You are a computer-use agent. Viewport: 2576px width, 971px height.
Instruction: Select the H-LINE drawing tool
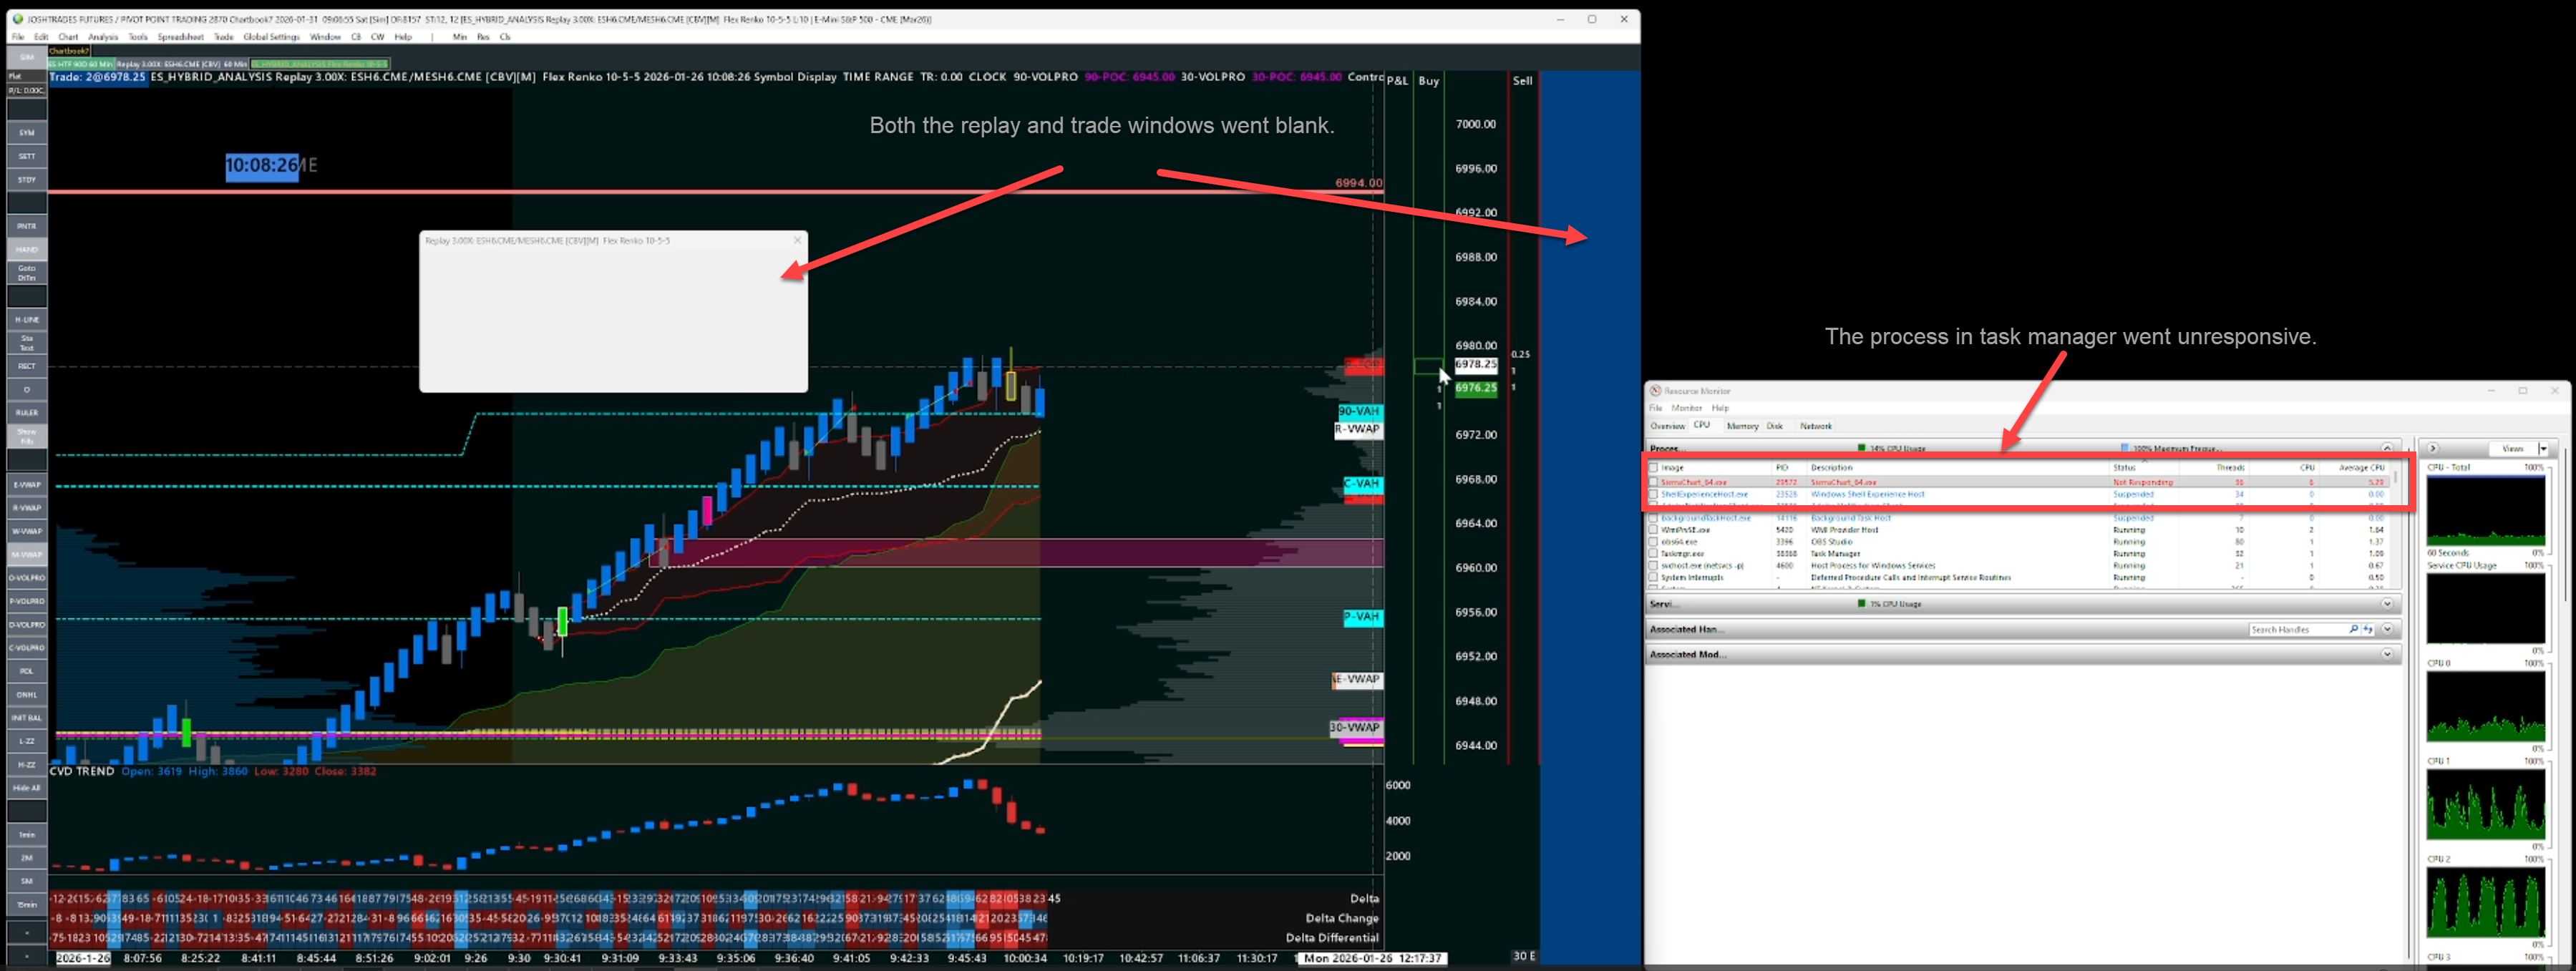(27, 320)
